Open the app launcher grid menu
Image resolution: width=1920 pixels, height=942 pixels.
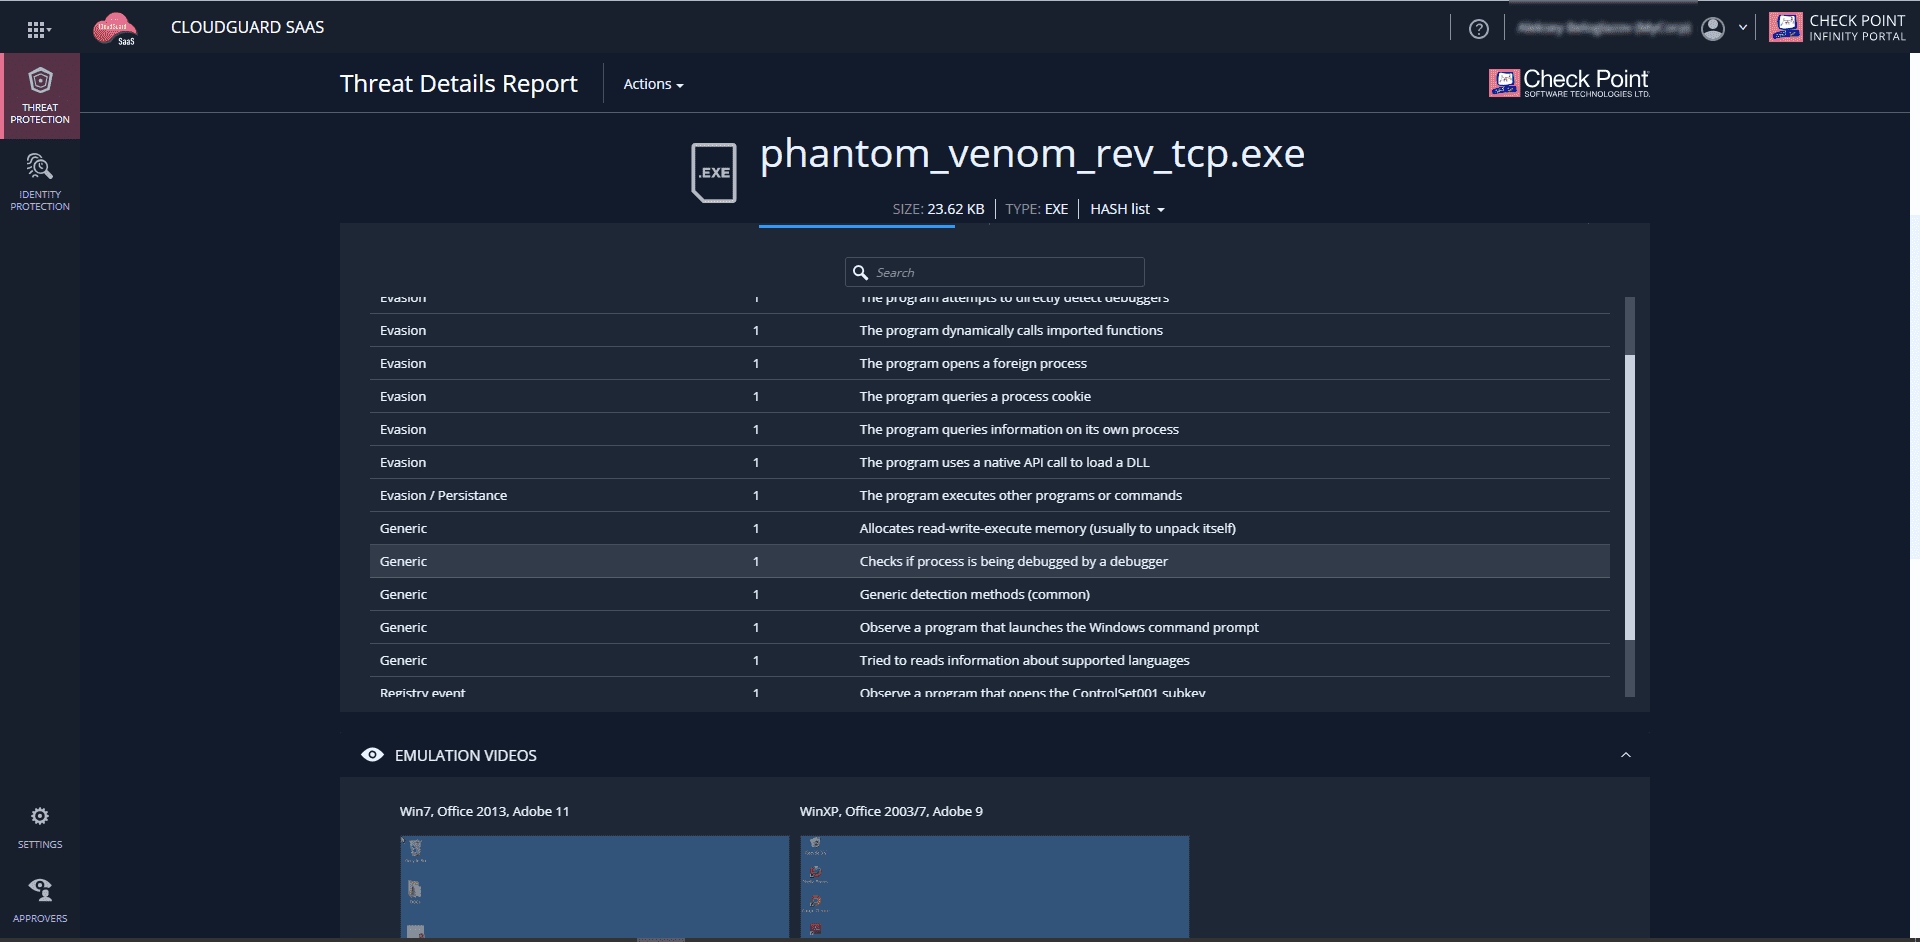pos(38,29)
